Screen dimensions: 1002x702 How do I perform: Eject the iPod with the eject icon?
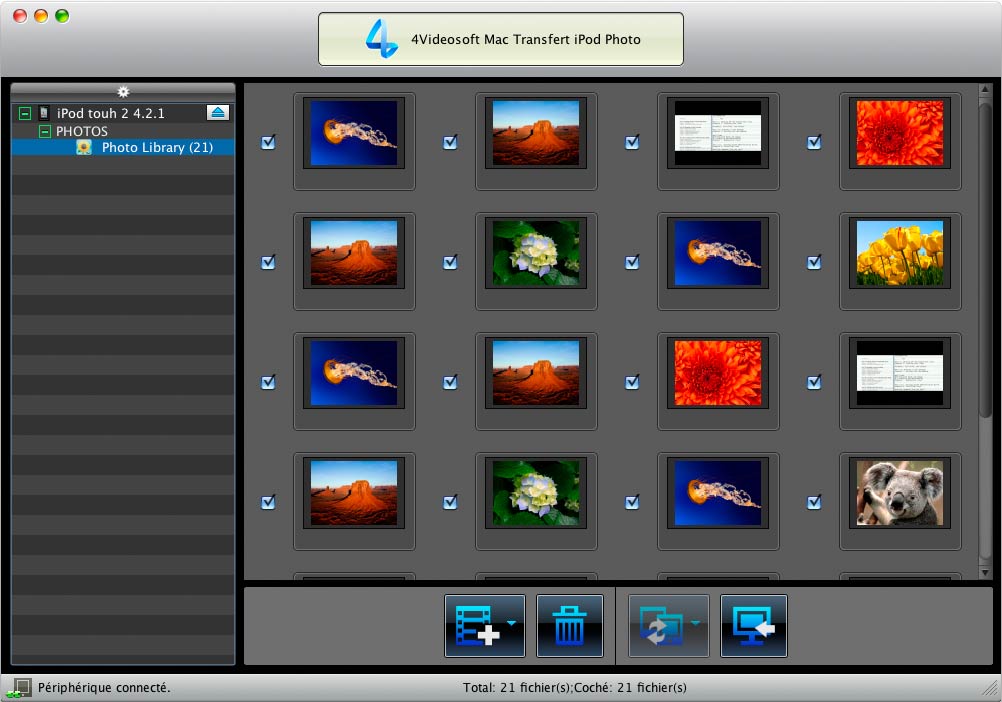(218, 113)
